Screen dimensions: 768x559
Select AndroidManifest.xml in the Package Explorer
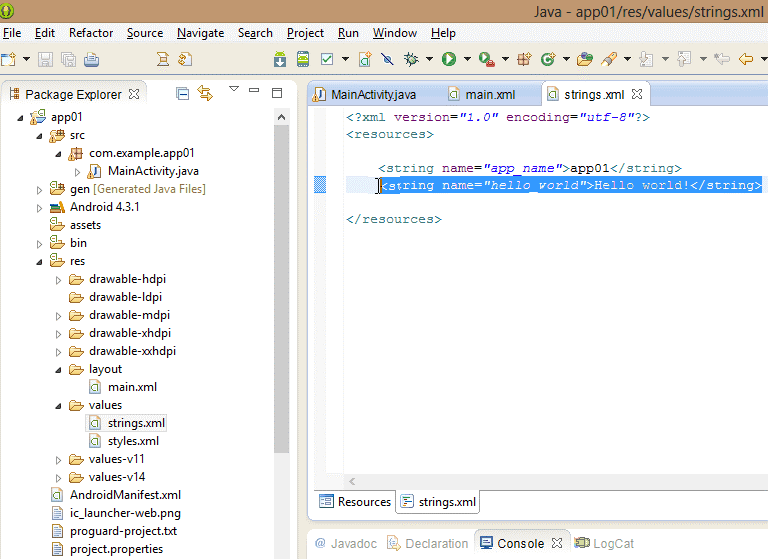[x=125, y=495]
